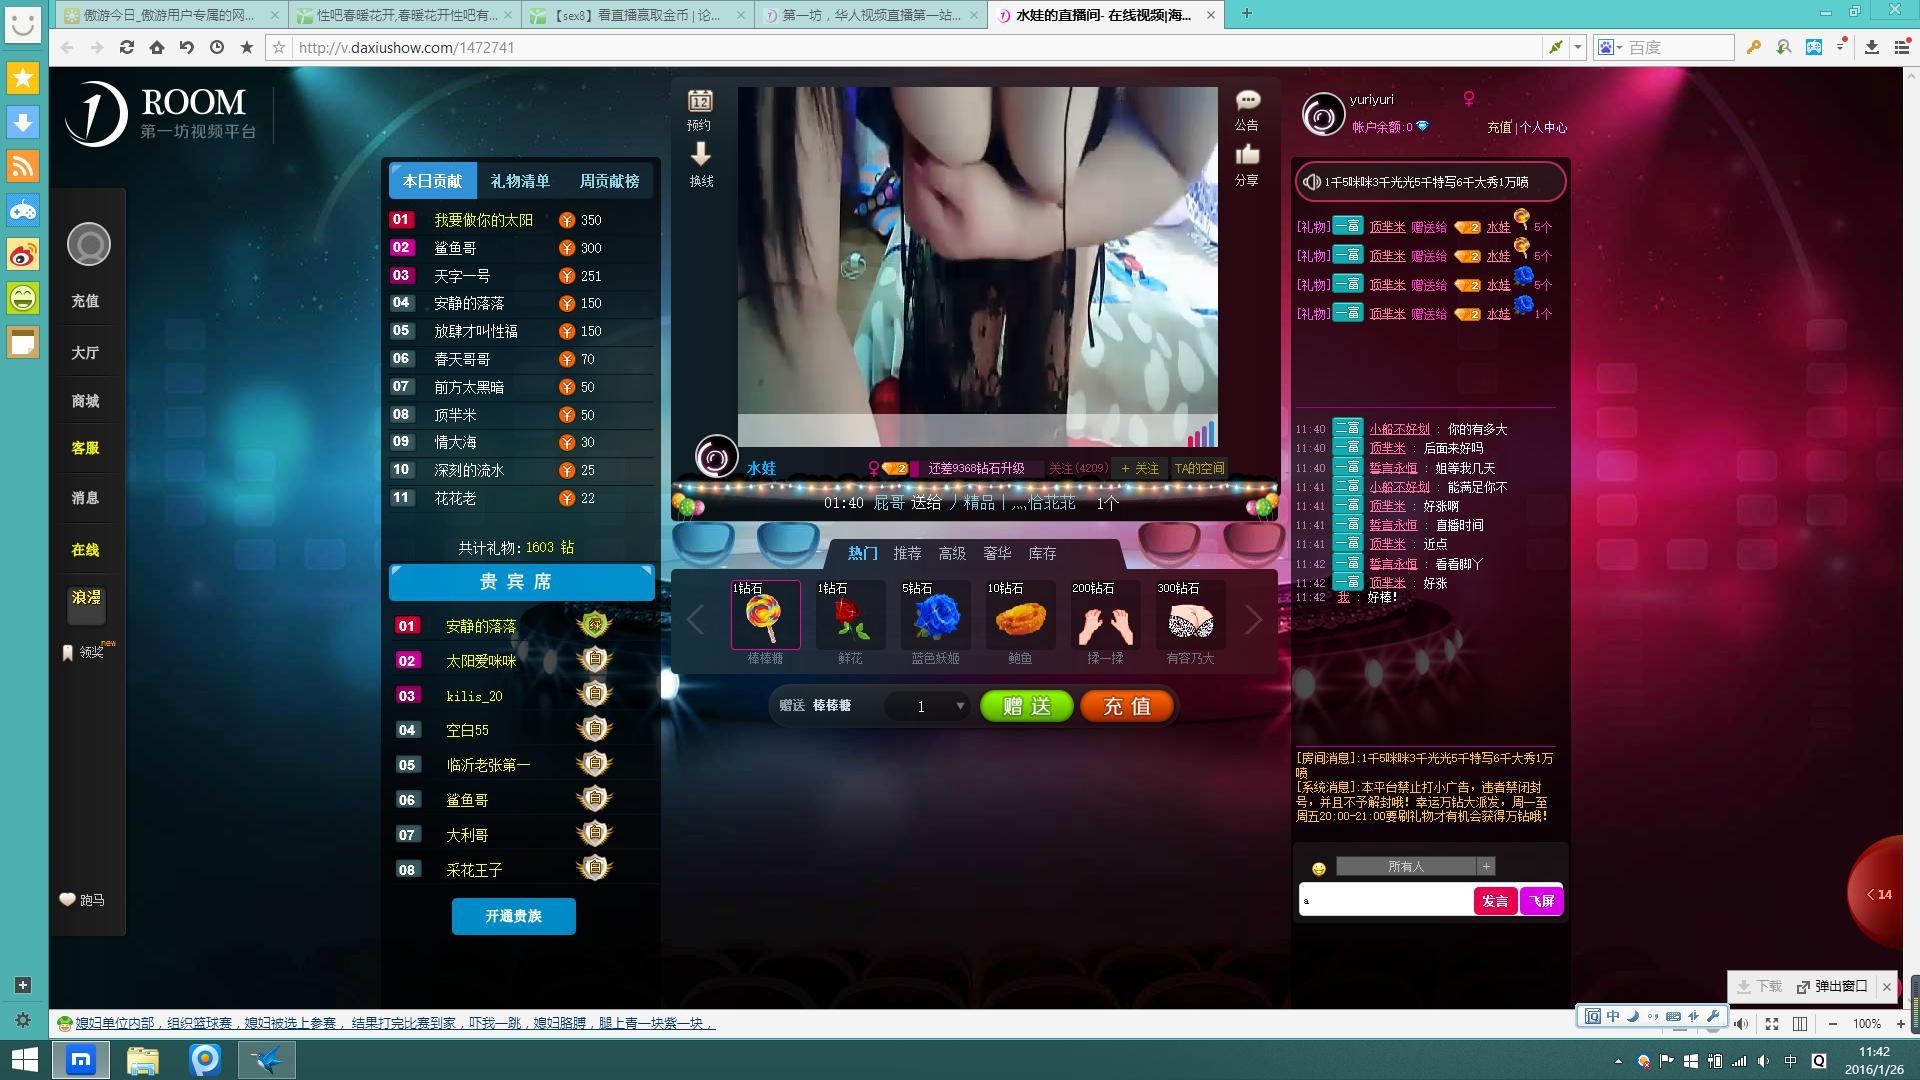Click the green 赠送 button
Image resolution: width=1920 pixels, height=1080 pixels.
1027,706
